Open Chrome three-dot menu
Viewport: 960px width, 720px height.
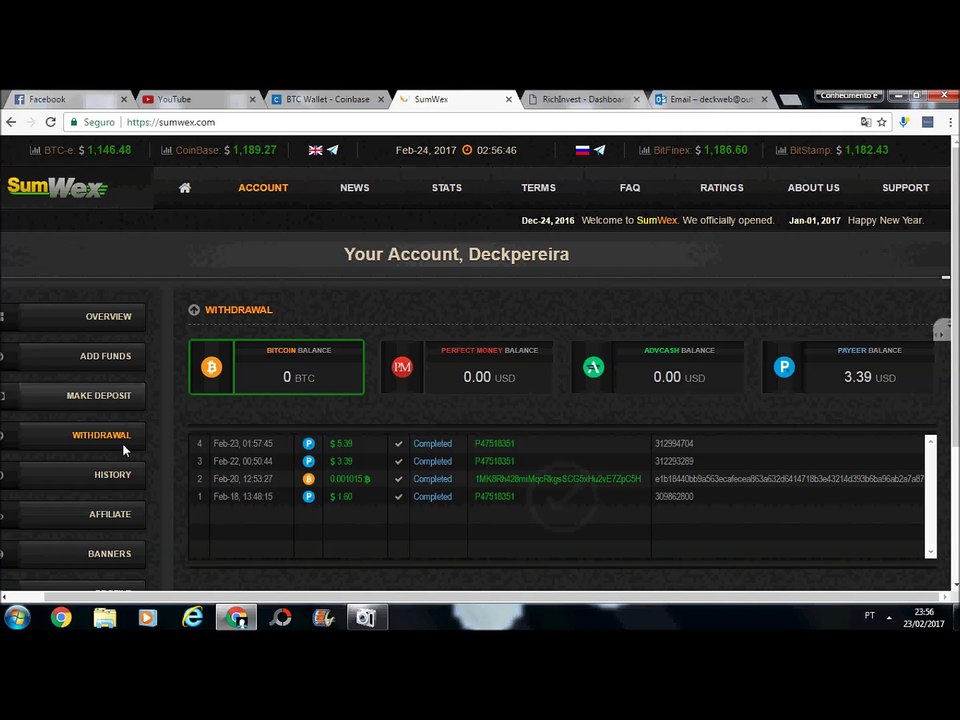tap(950, 122)
